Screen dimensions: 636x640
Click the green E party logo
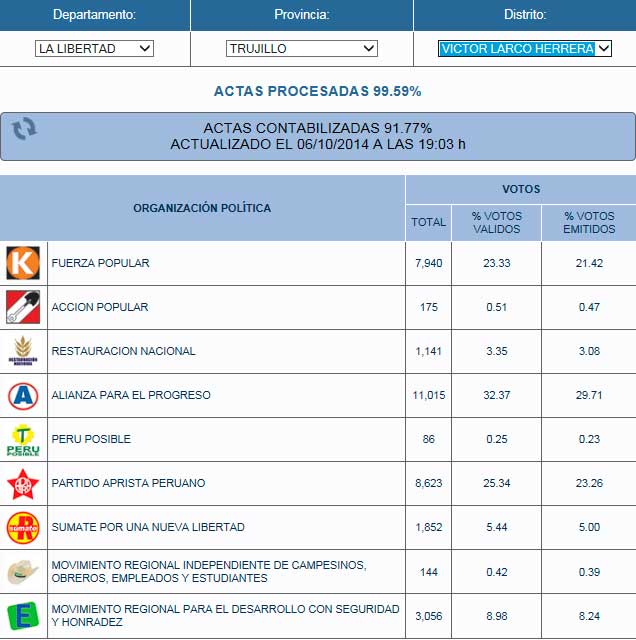pyautogui.click(x=22, y=614)
